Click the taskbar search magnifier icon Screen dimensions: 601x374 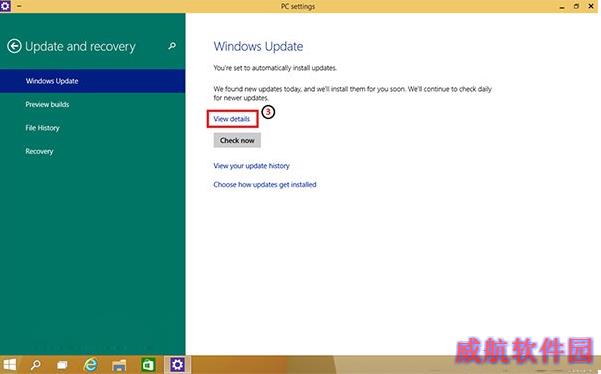[36, 364]
